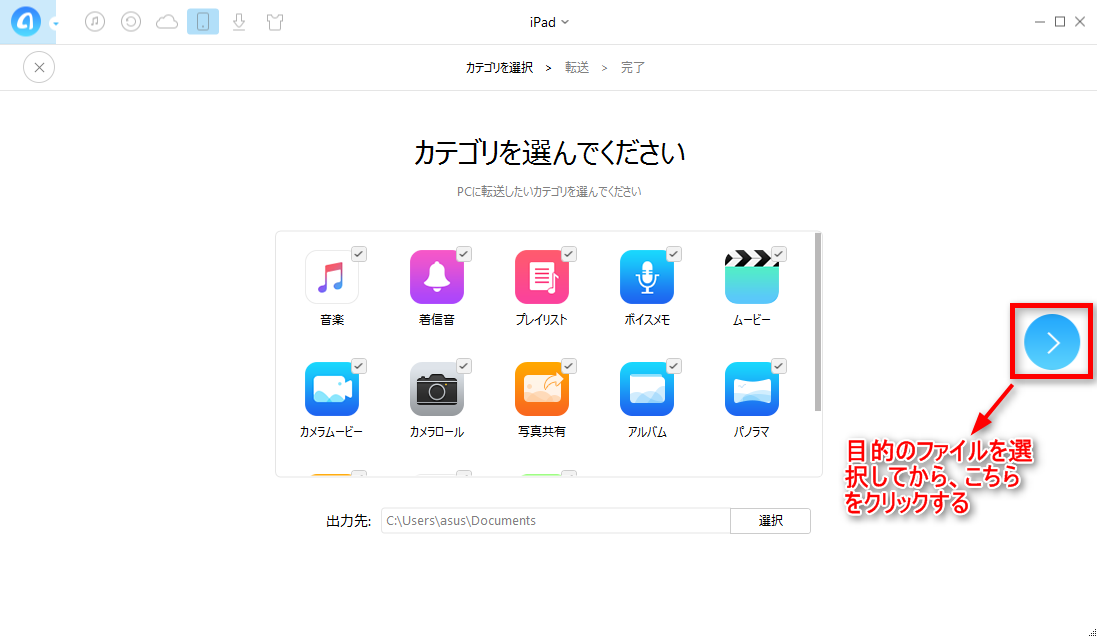
Task: Uncheck the ムービー category checkbox
Action: click(779, 254)
